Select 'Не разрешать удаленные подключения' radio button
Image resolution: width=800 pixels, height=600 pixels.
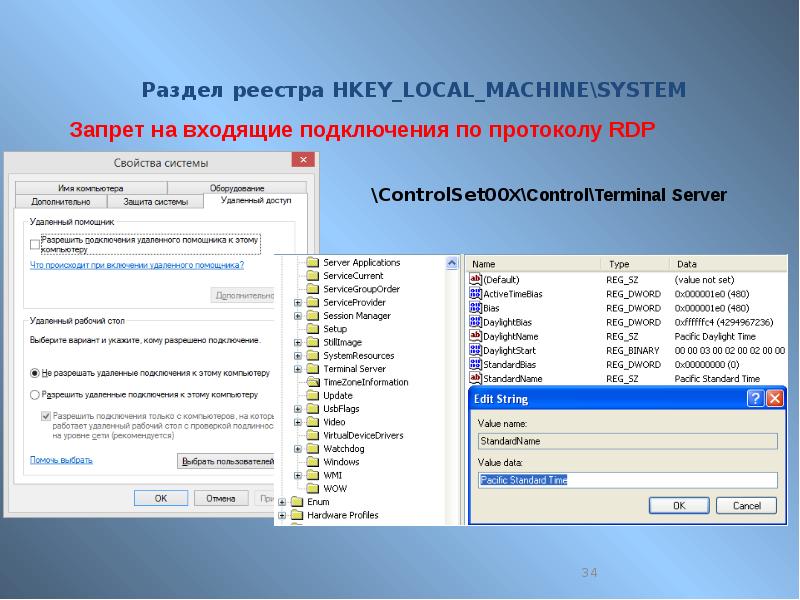35,372
